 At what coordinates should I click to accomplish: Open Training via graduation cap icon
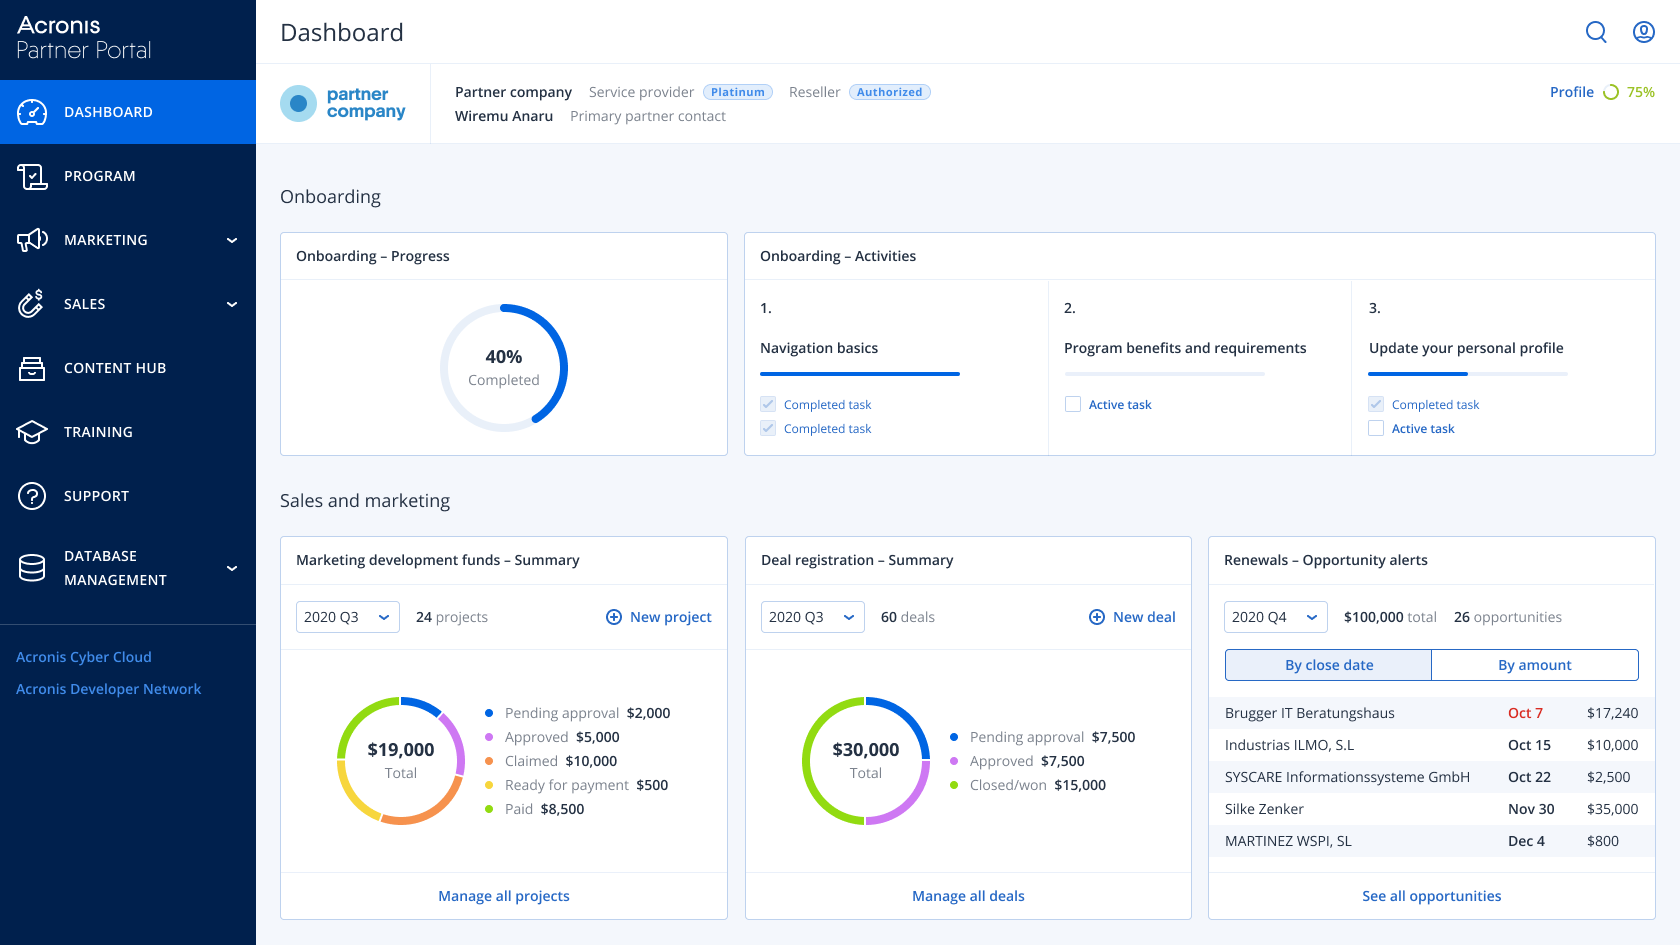(32, 432)
